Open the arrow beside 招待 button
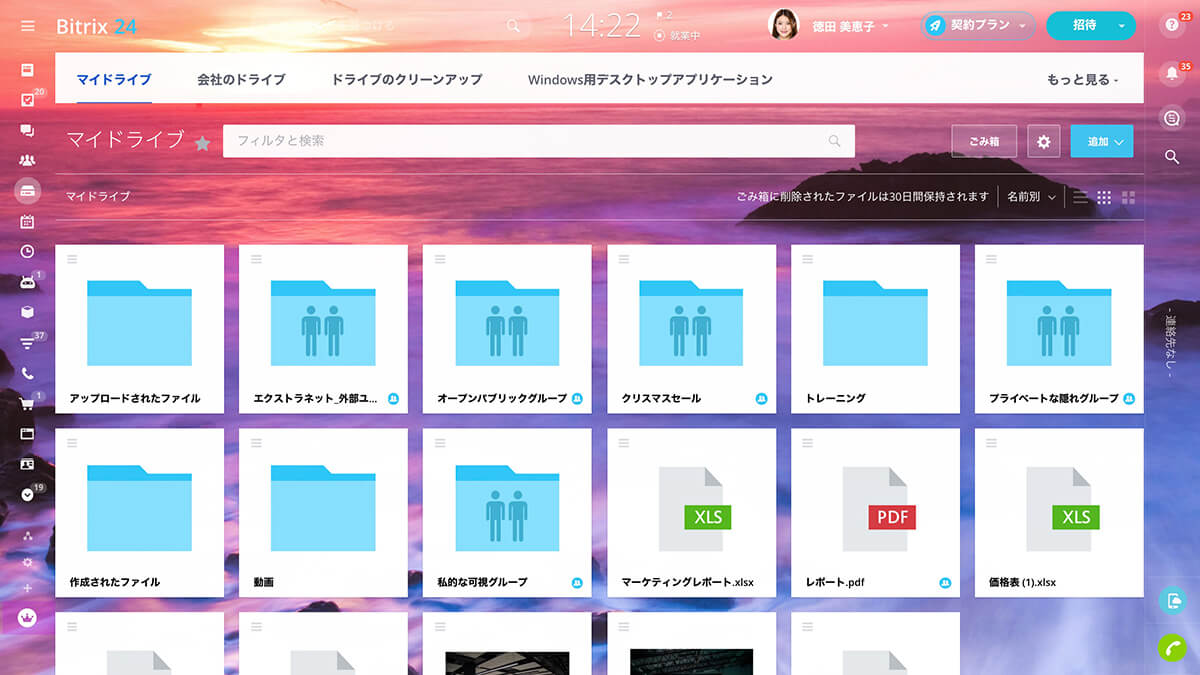 [1121, 26]
